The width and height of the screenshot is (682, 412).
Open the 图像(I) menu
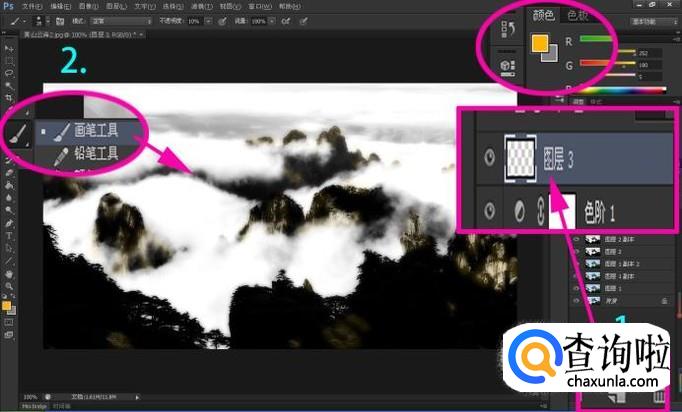88,6
